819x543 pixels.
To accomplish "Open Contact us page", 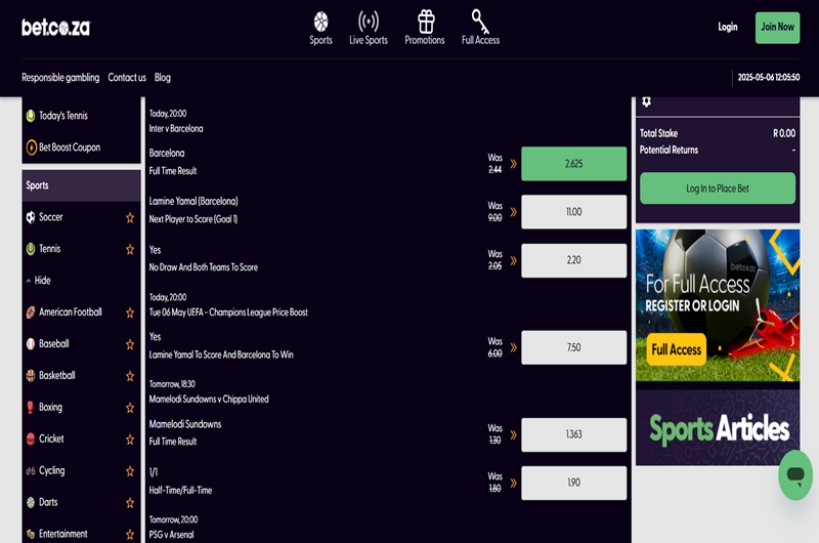I will click(x=127, y=77).
